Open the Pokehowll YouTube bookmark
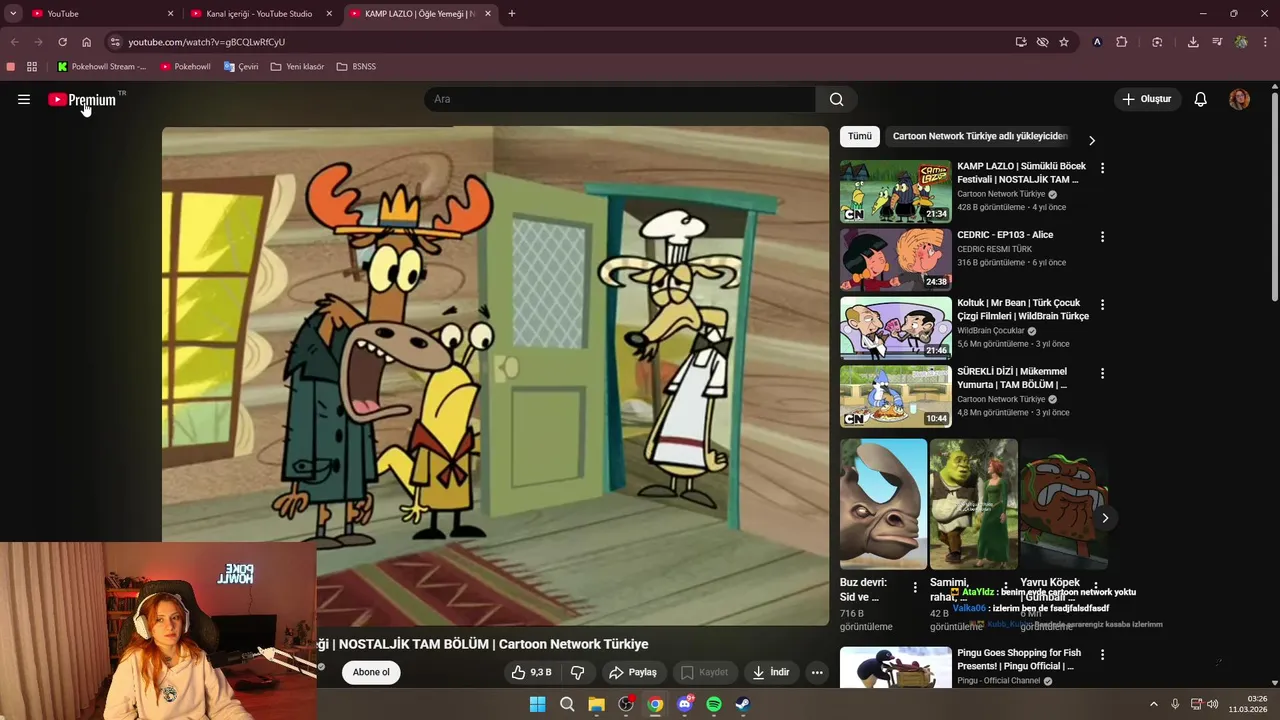 (x=186, y=67)
